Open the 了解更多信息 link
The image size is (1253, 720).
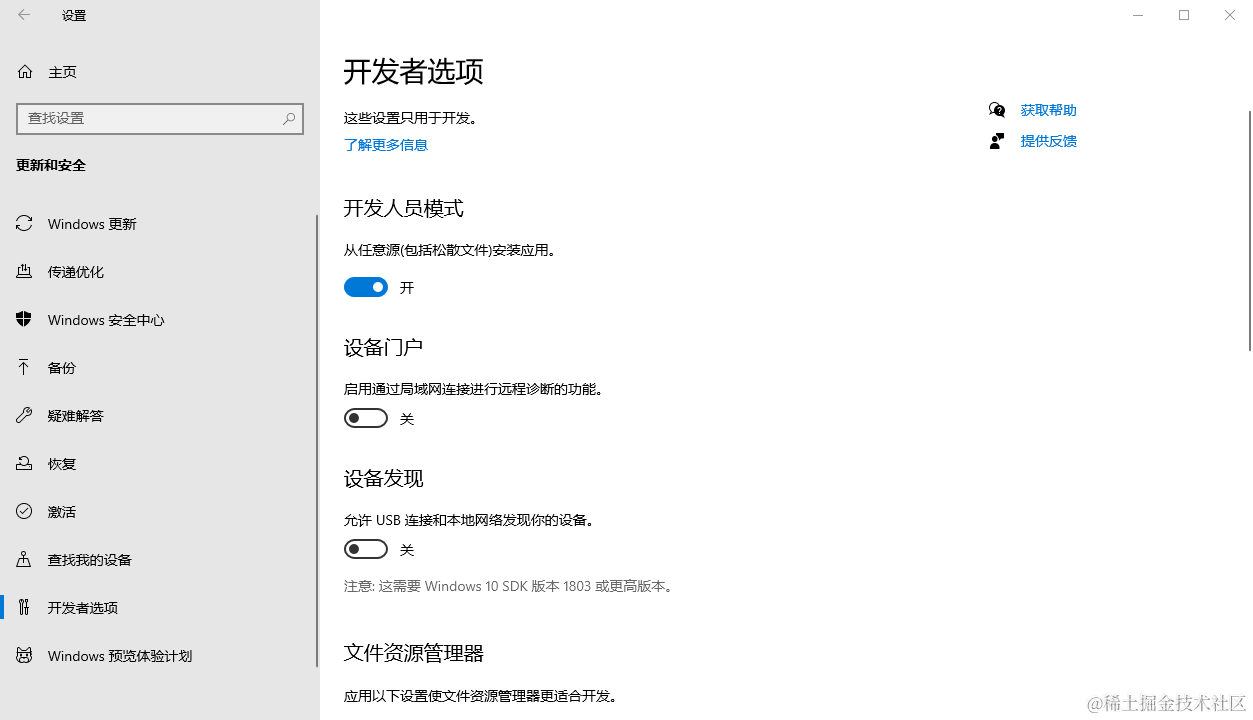pyautogui.click(x=386, y=144)
